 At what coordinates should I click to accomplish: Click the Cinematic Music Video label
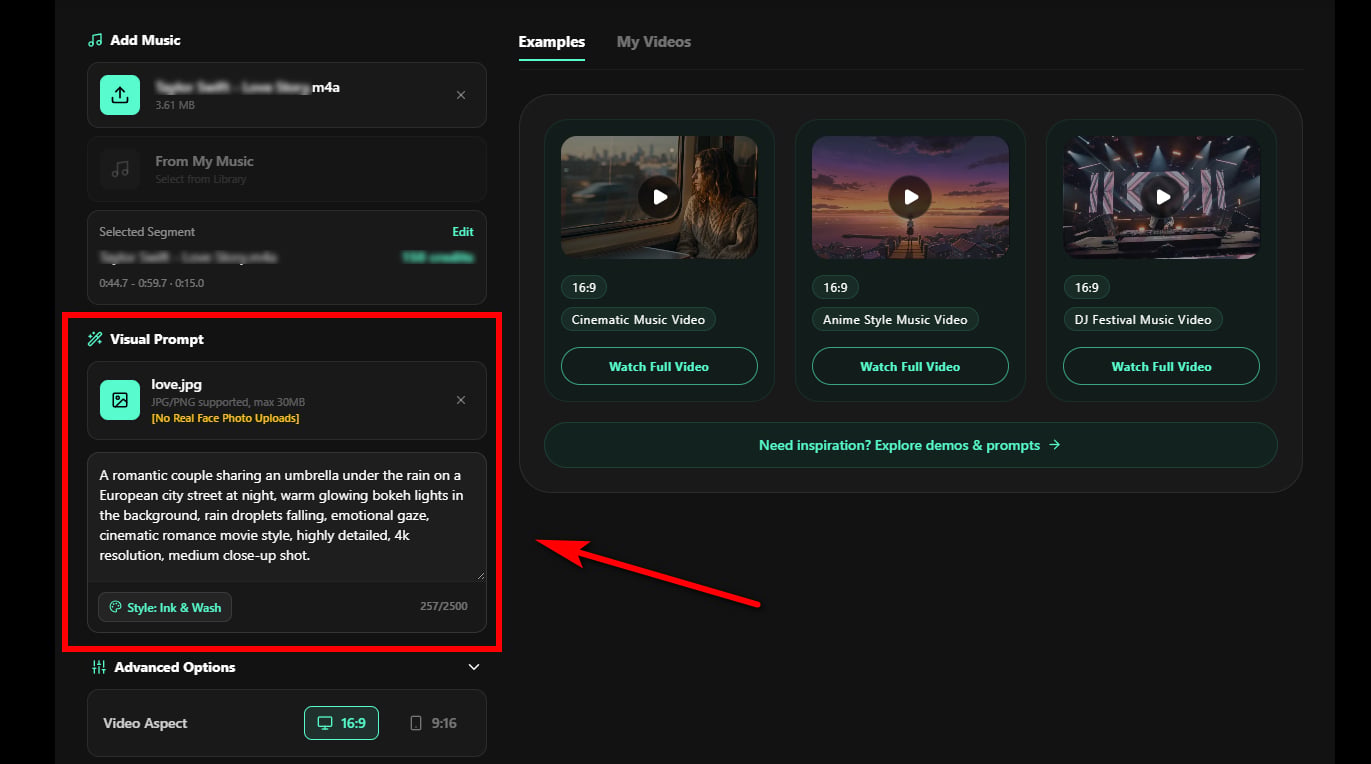(x=638, y=320)
